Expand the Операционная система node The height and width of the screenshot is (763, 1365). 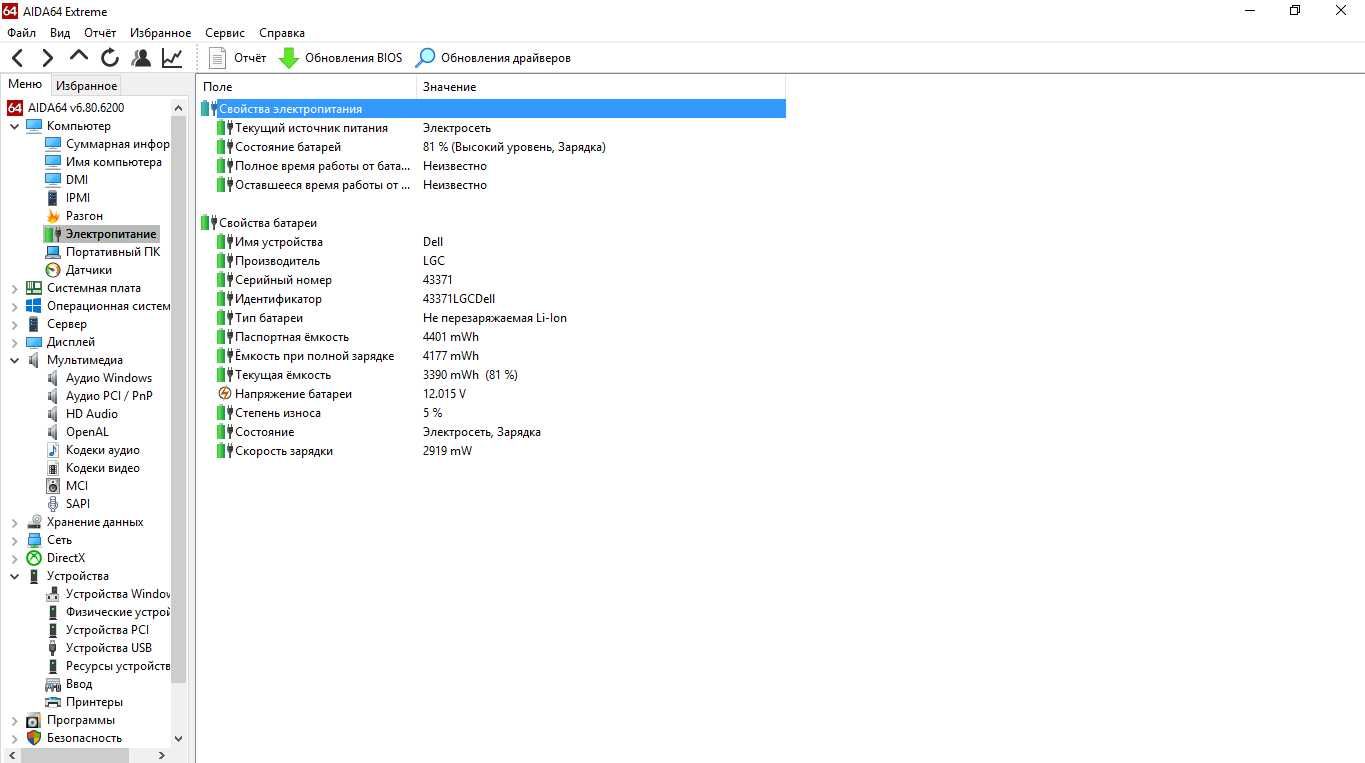coord(15,306)
